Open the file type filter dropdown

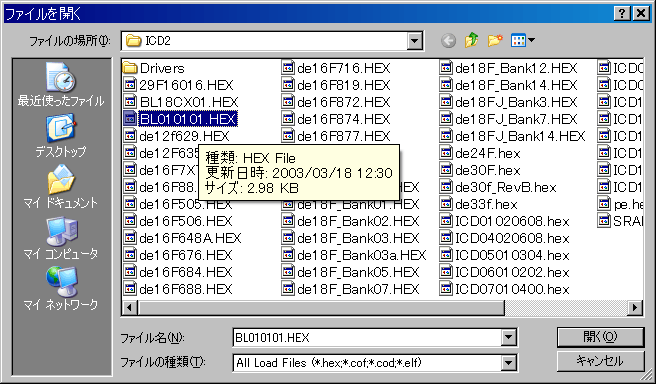click(x=508, y=362)
